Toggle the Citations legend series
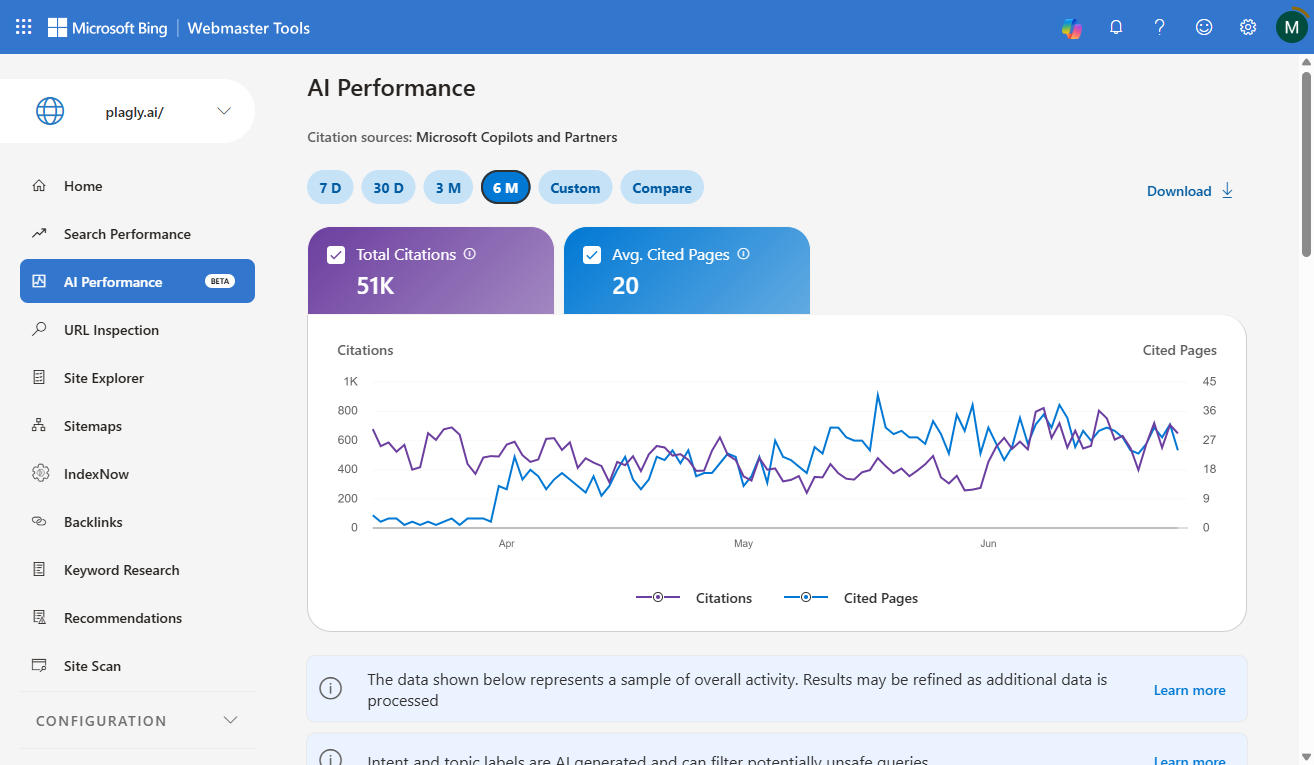The image size is (1314, 765). tap(694, 598)
